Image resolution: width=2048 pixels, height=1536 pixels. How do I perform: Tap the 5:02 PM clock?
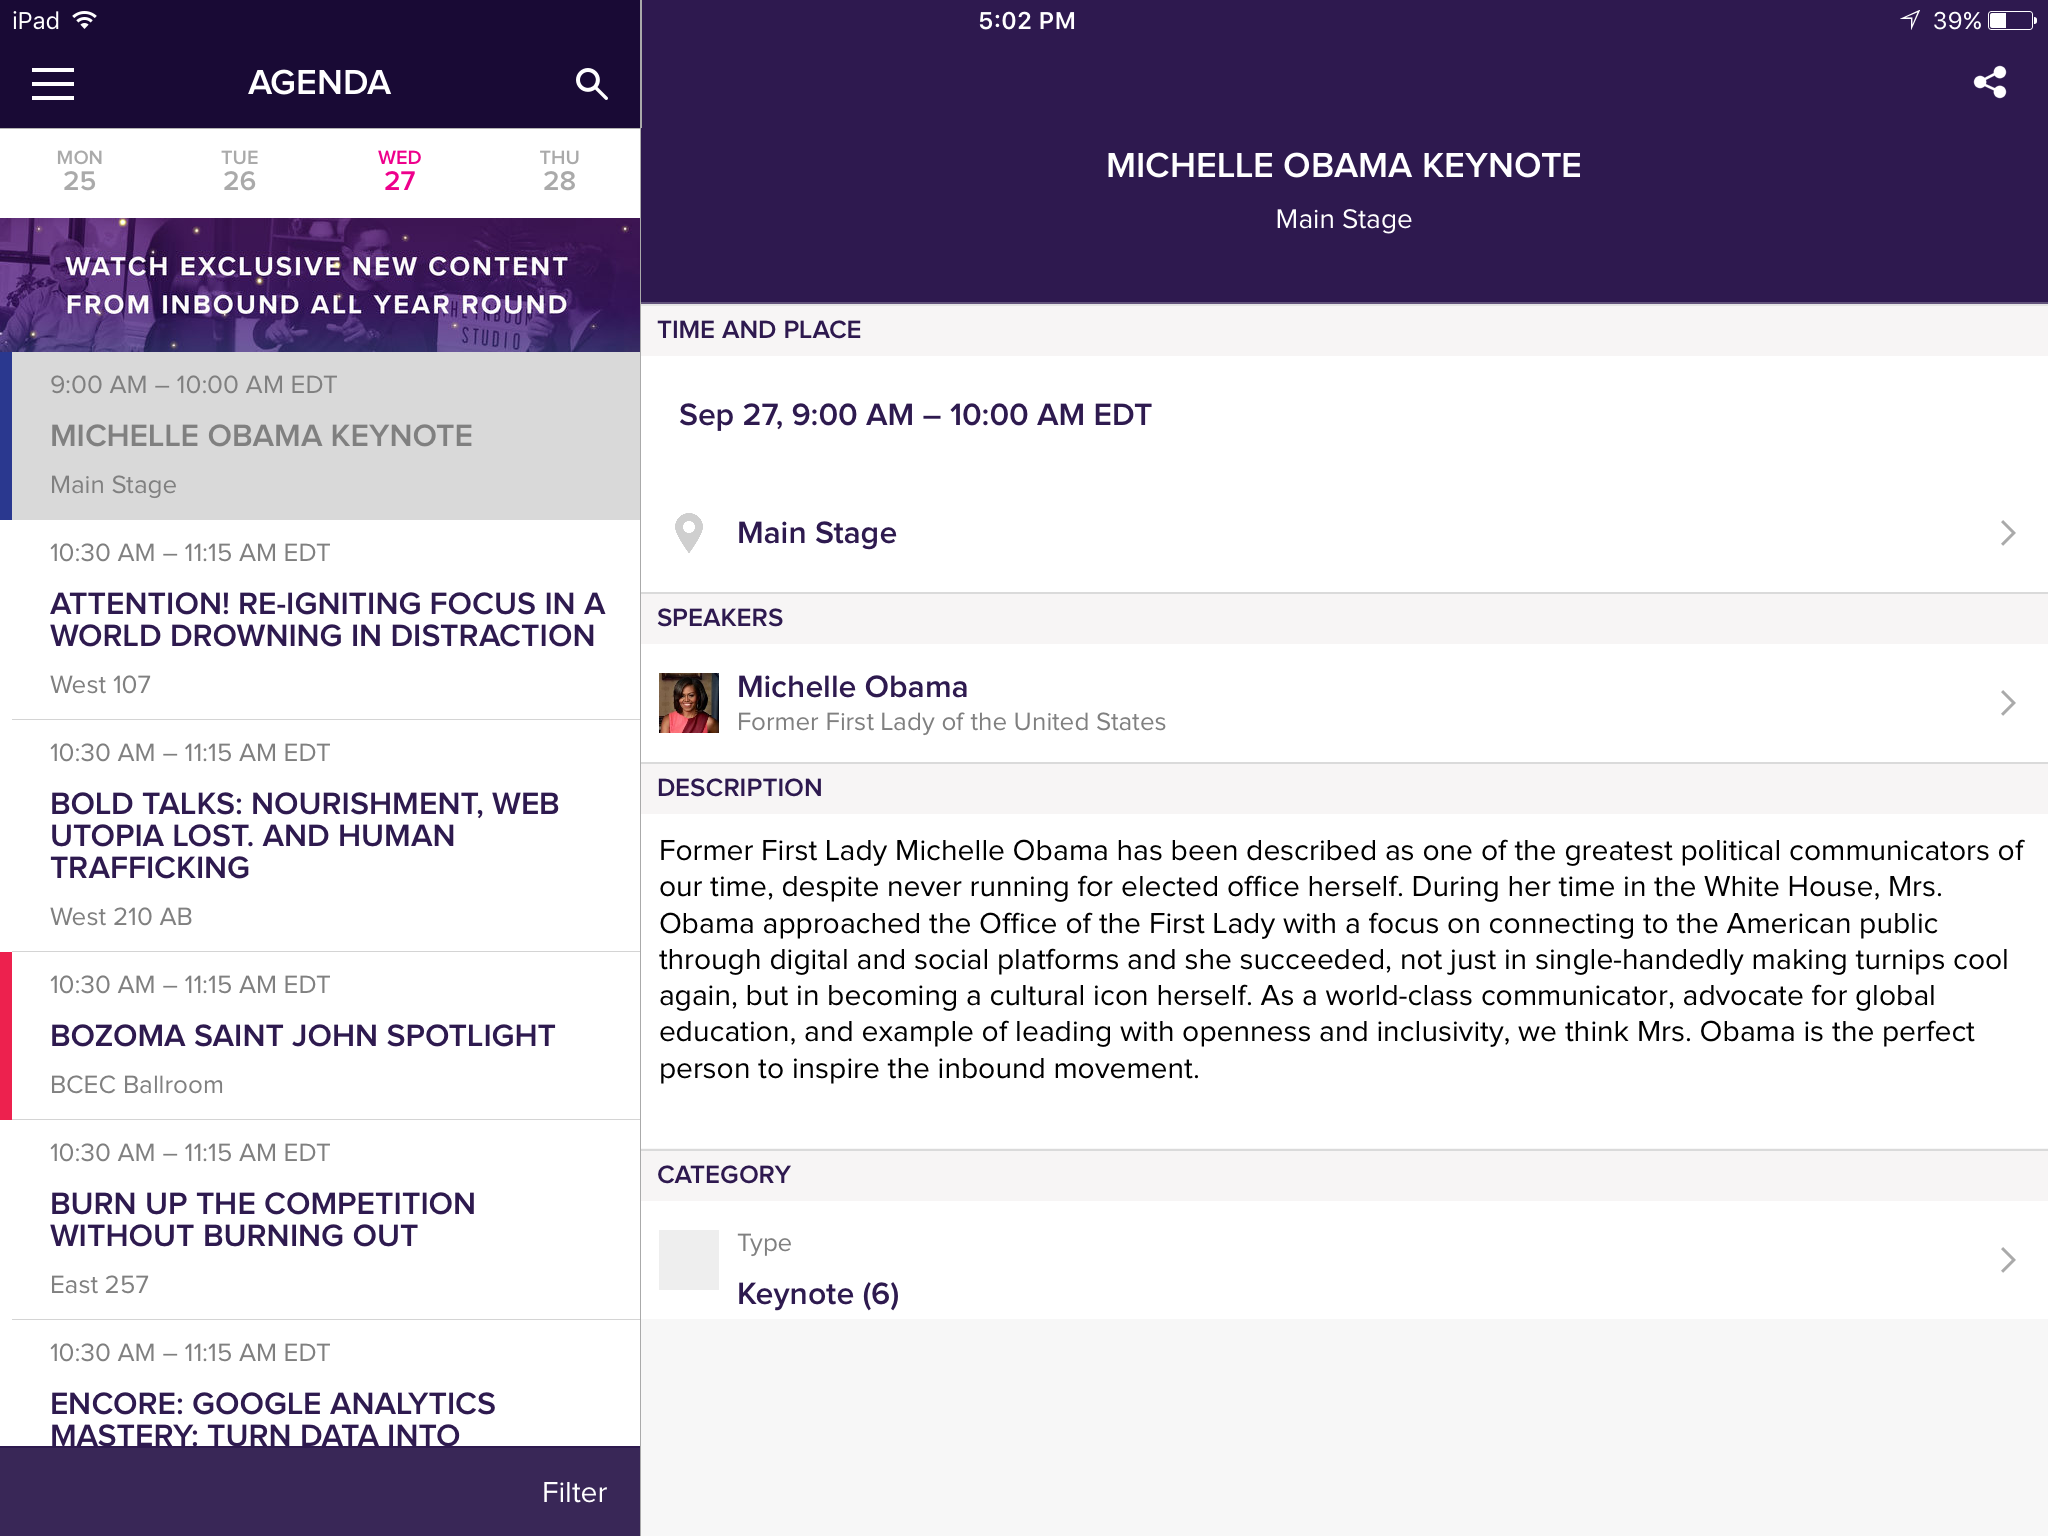click(x=1027, y=21)
